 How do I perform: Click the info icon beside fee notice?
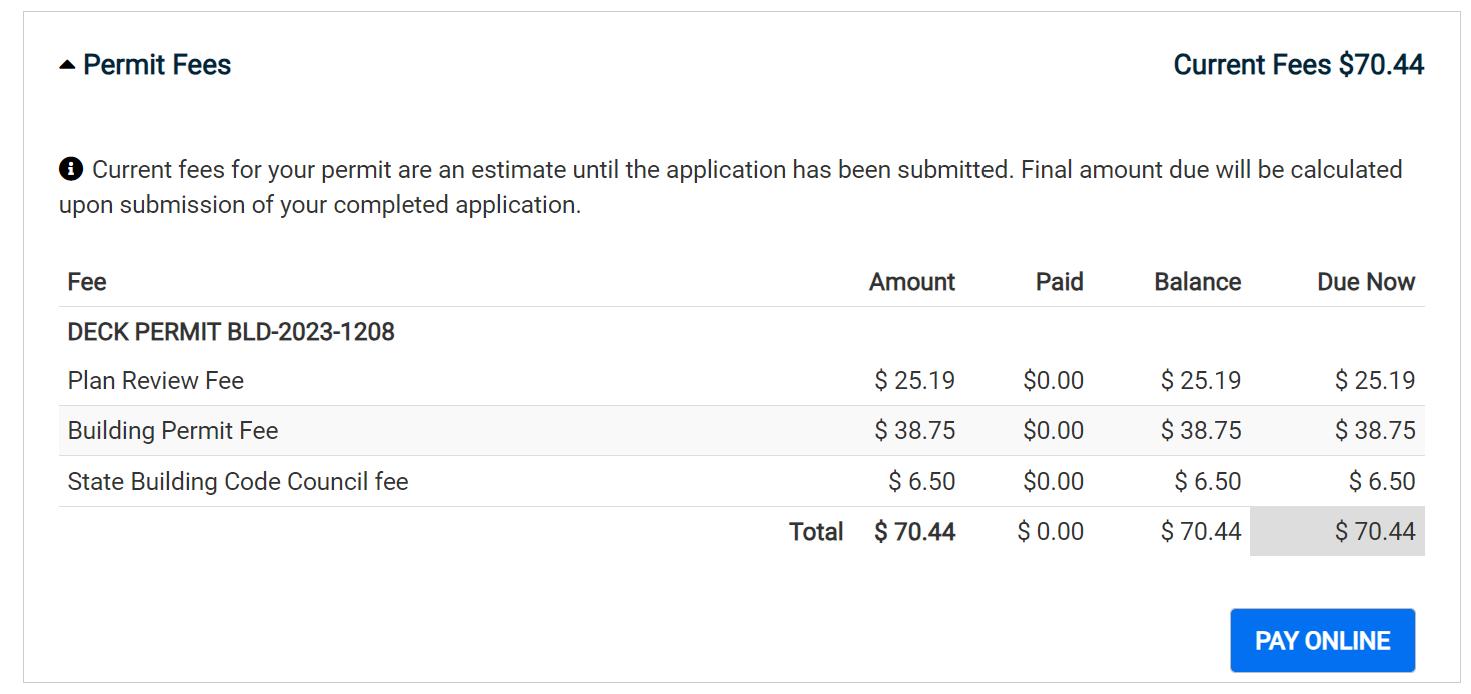[x=70, y=169]
